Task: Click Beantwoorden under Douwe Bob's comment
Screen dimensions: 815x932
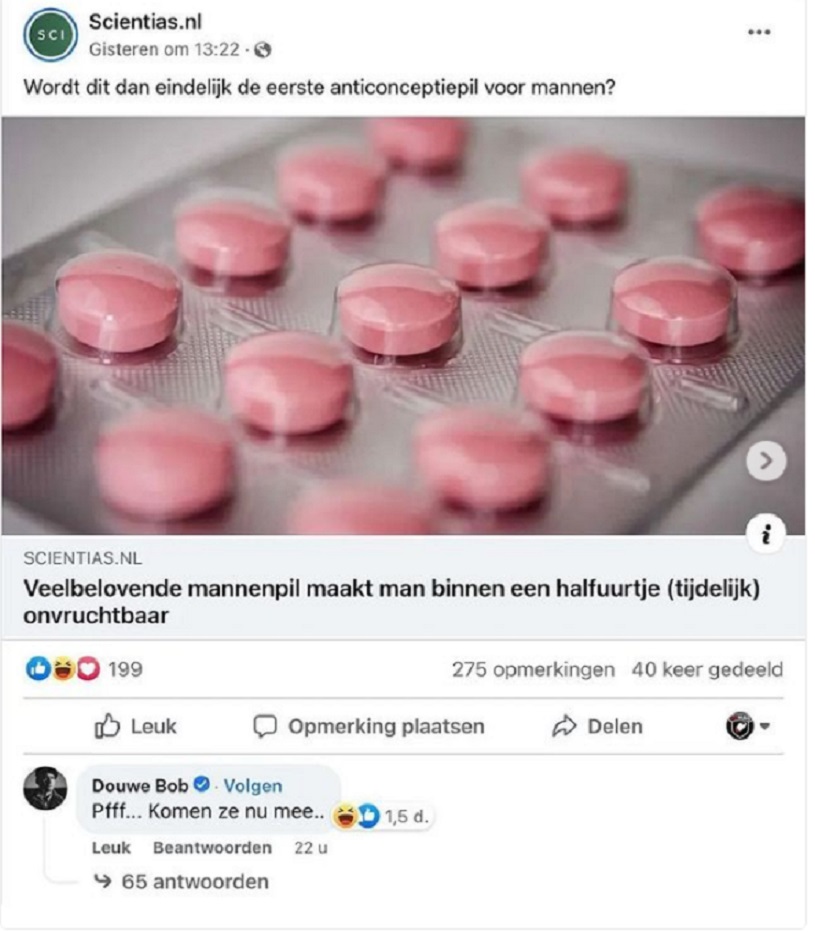Action: (x=212, y=847)
